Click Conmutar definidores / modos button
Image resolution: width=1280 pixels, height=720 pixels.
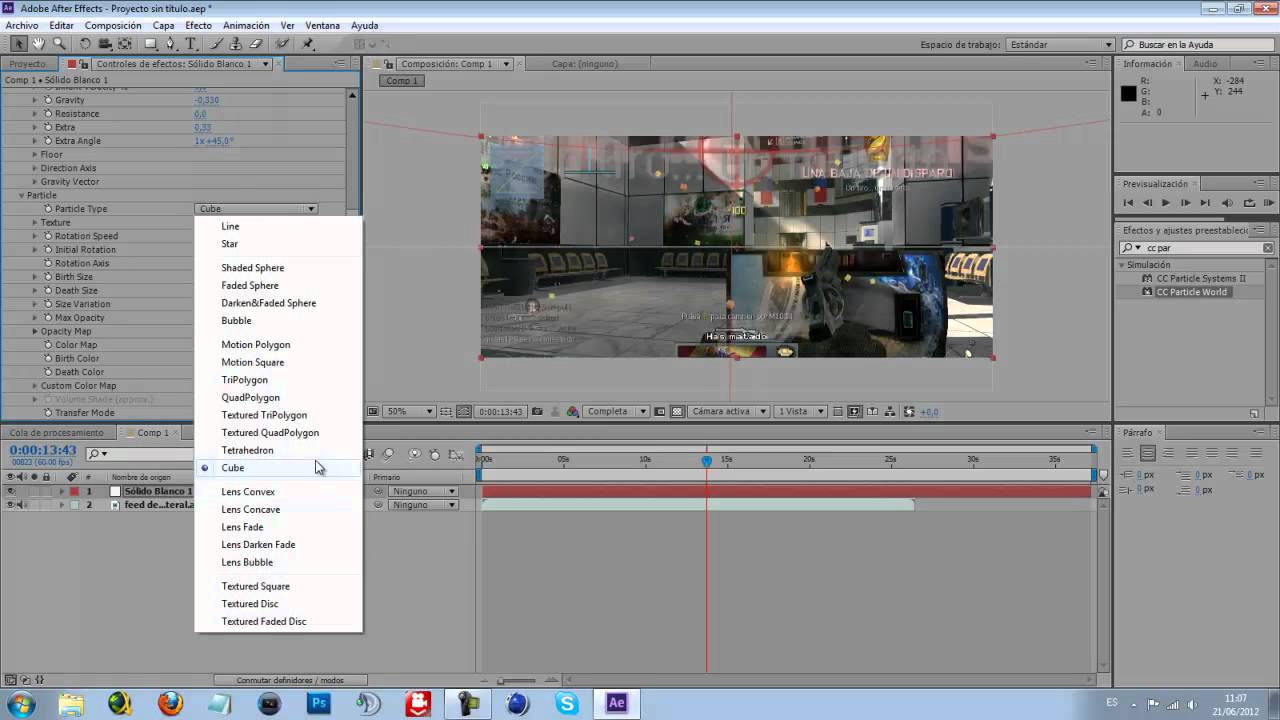point(289,680)
